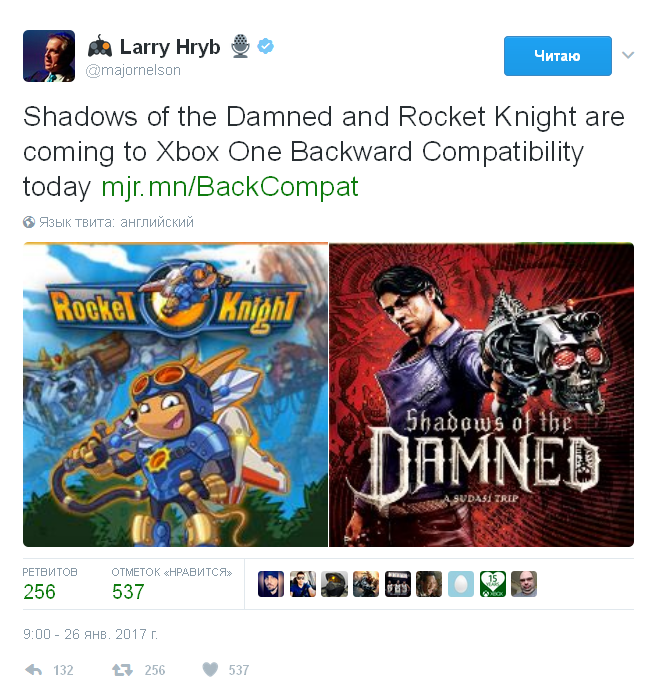
Task: Click the Larry Hryb display name
Action: (170, 47)
